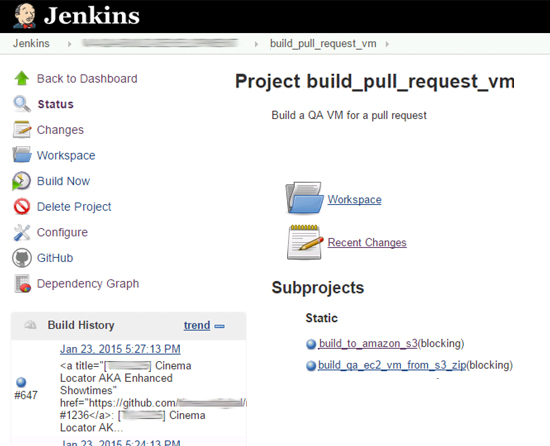Expand the arrow after the blurred breadcrumb

coord(256,44)
